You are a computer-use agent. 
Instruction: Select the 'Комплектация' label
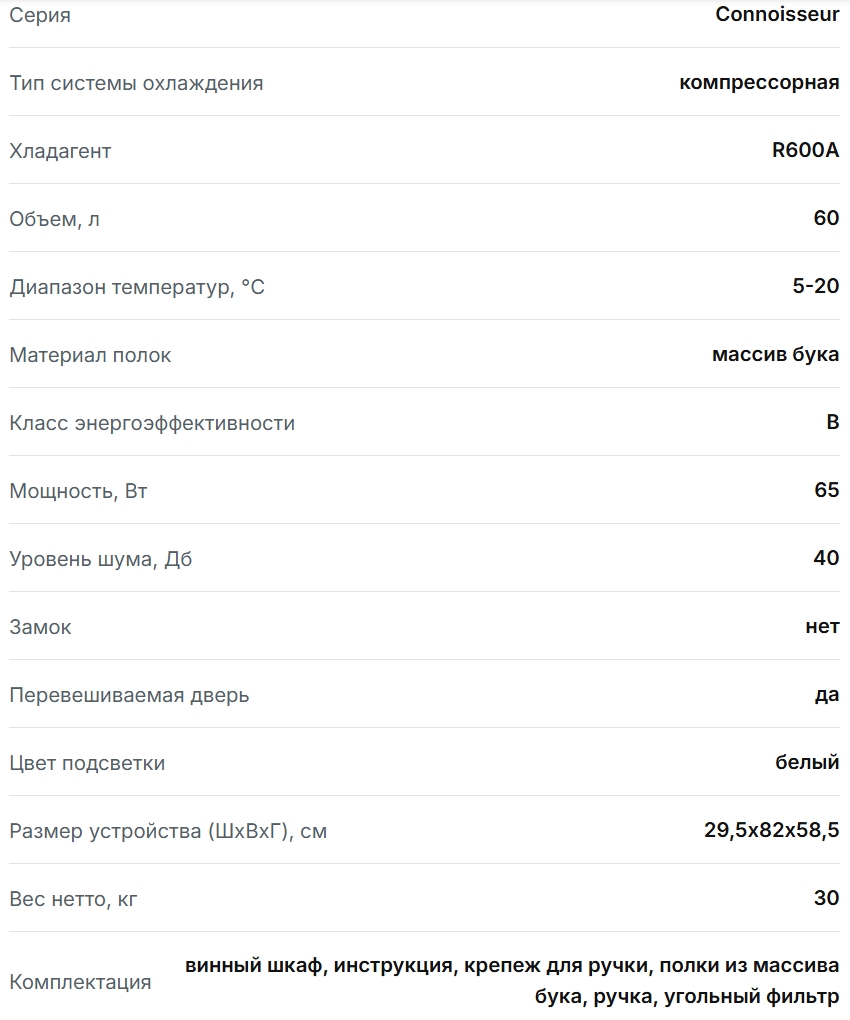tap(80, 982)
